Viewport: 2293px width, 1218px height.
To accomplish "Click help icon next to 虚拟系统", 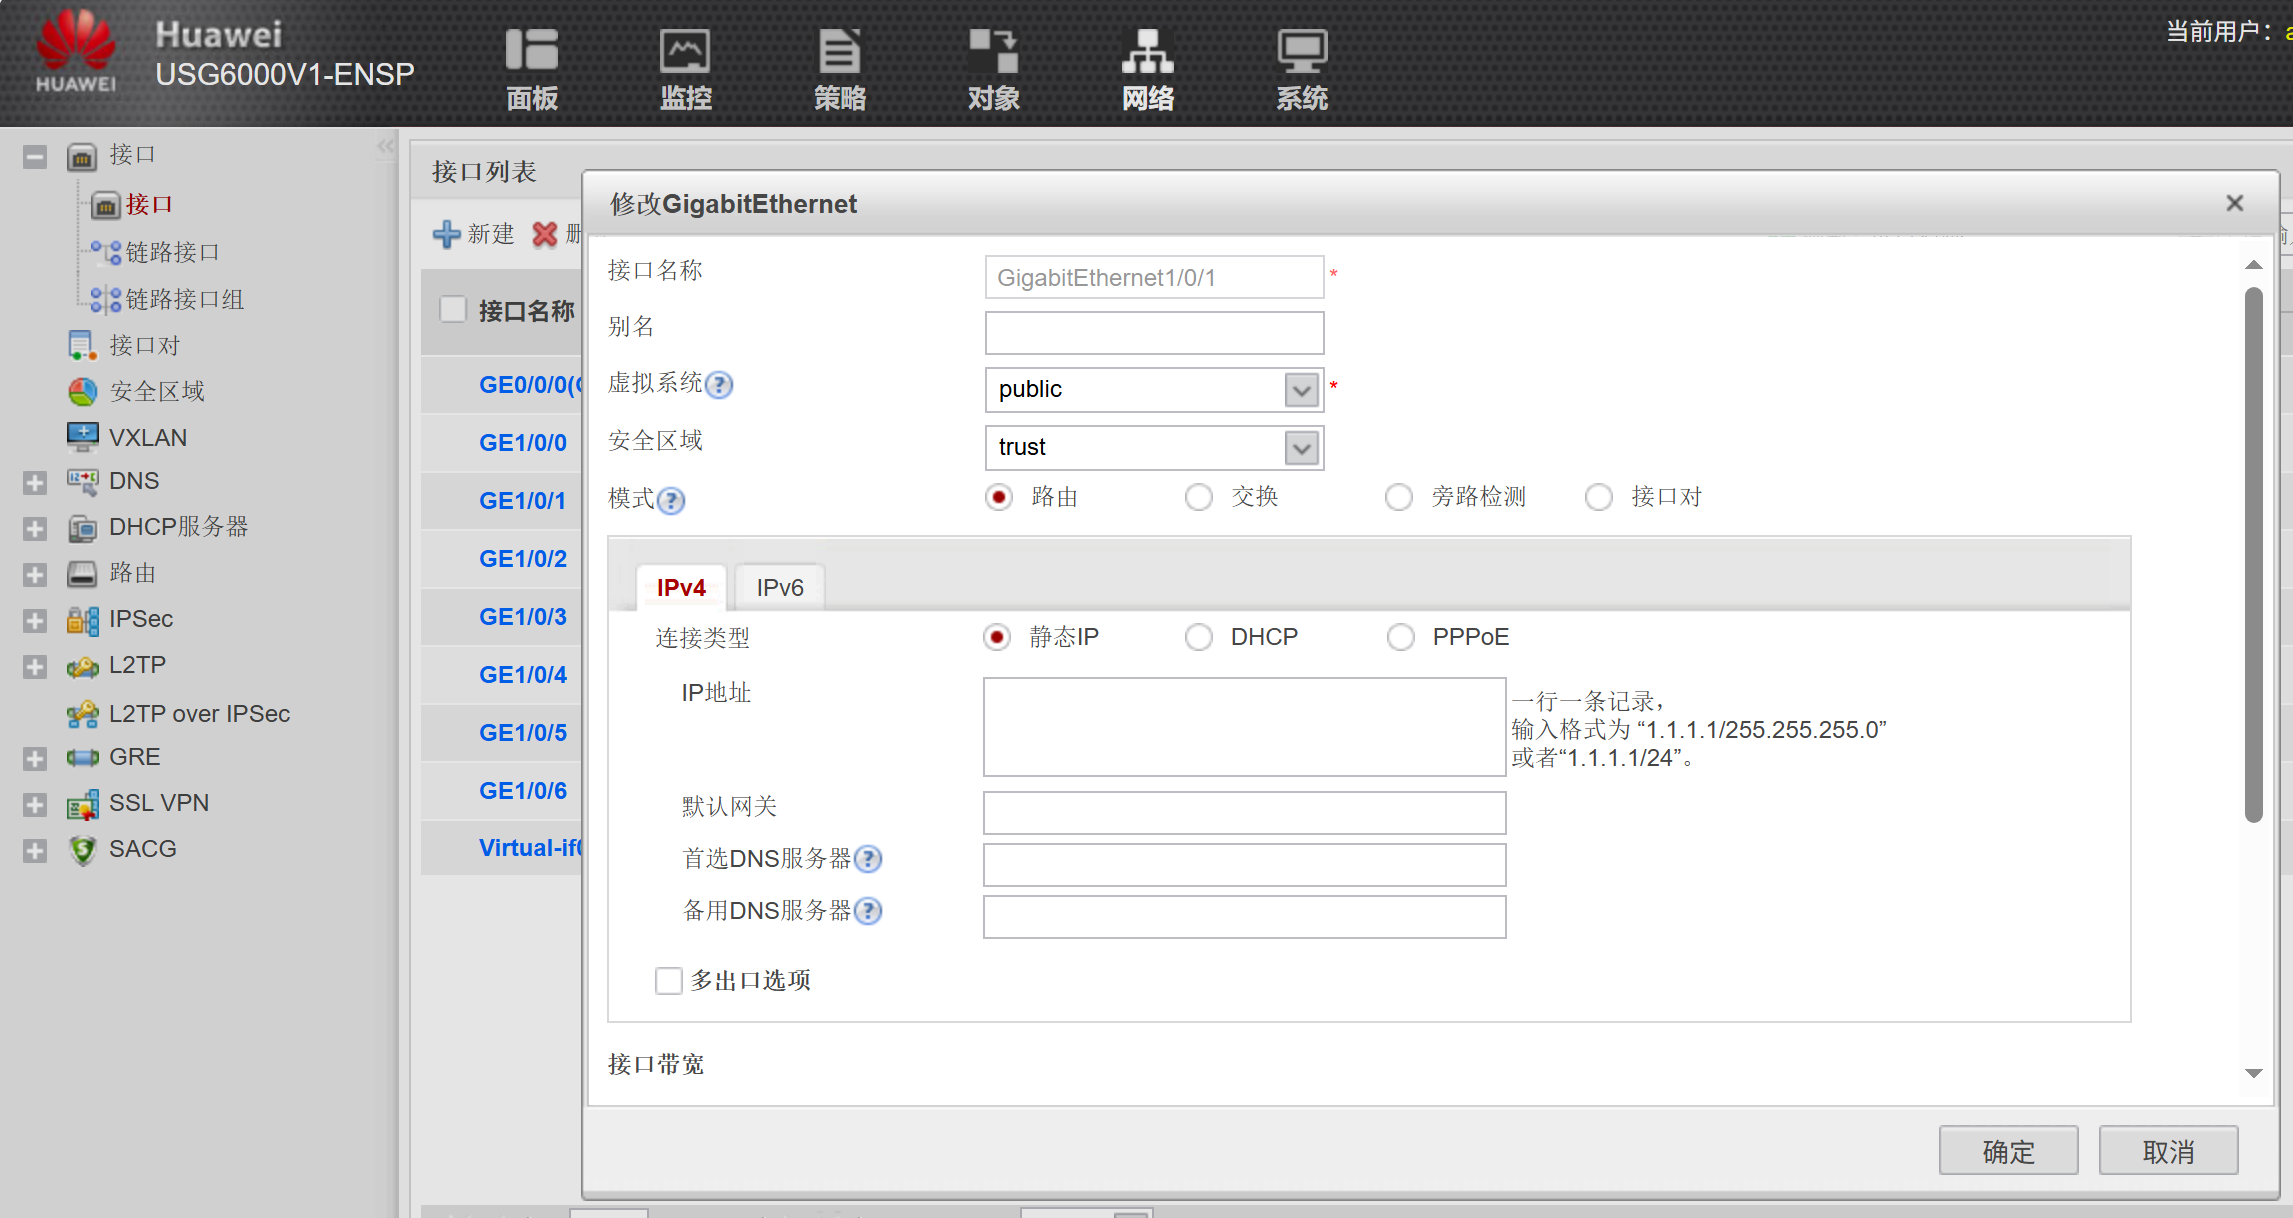I will (x=718, y=384).
